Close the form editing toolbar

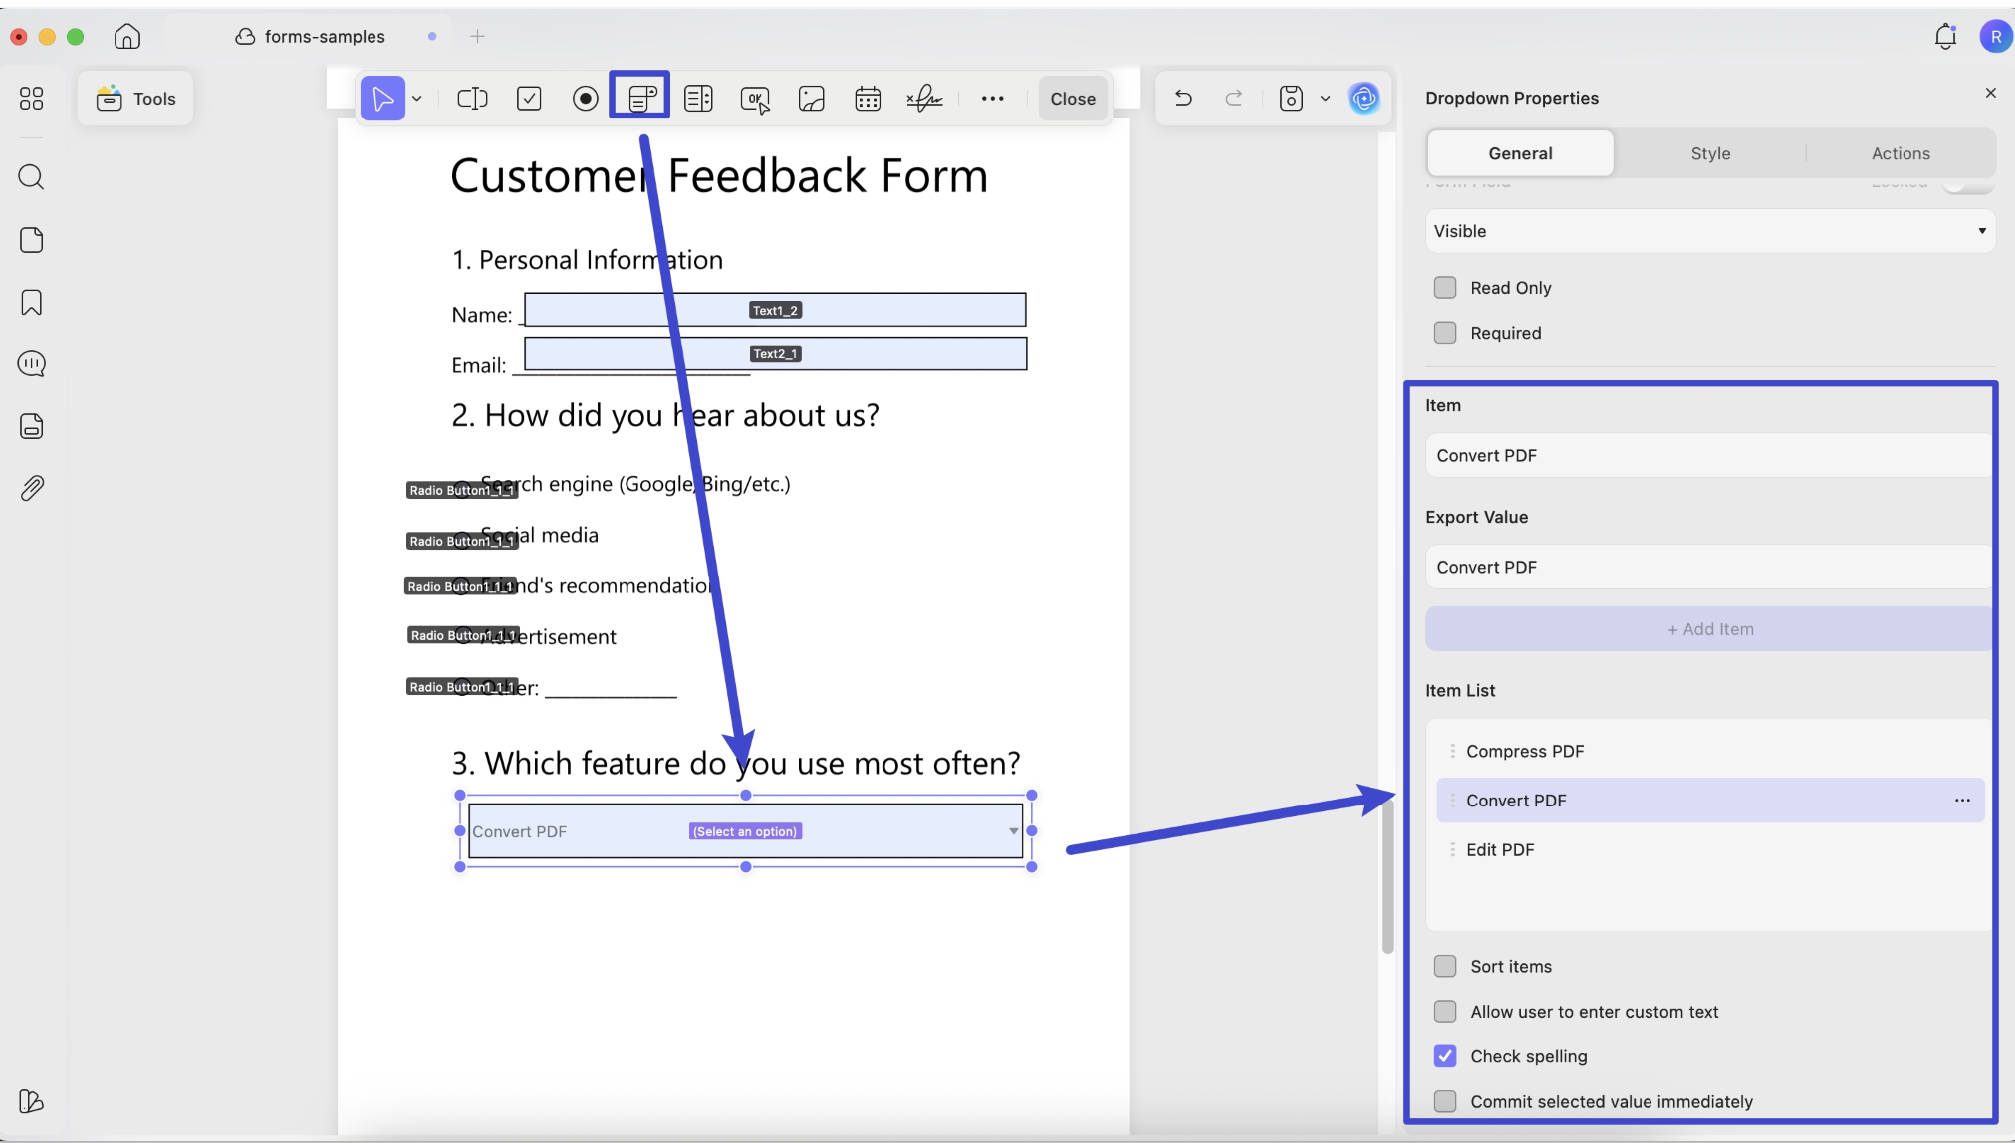coord(1073,98)
